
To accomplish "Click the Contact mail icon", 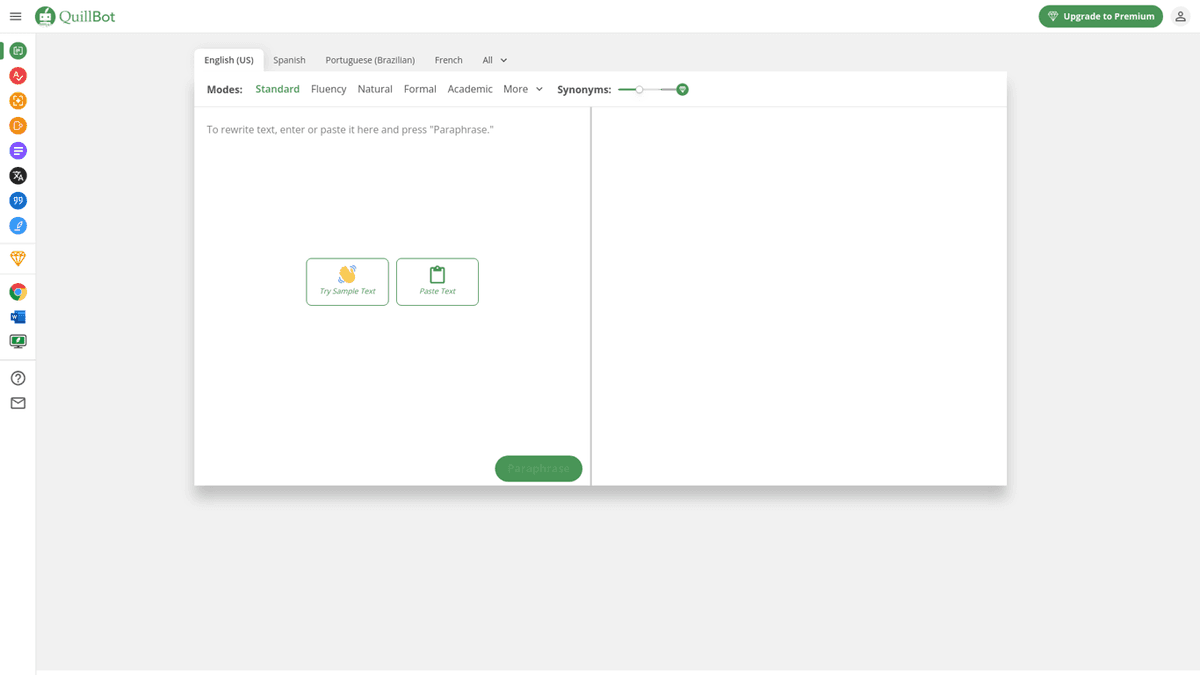I will 18,403.
